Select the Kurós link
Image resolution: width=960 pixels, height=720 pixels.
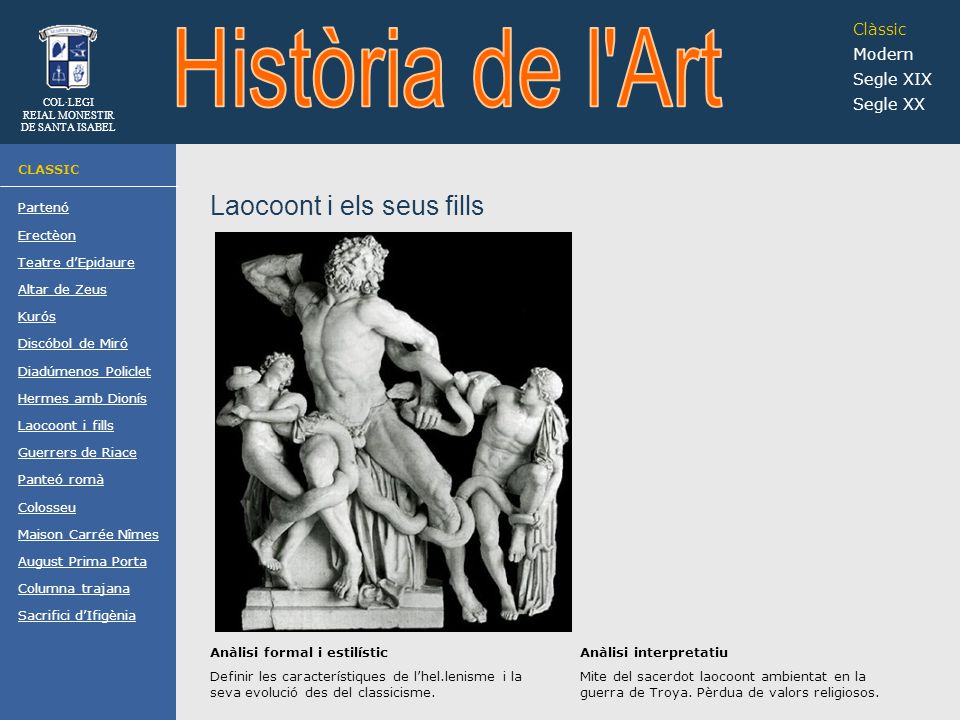pos(37,317)
